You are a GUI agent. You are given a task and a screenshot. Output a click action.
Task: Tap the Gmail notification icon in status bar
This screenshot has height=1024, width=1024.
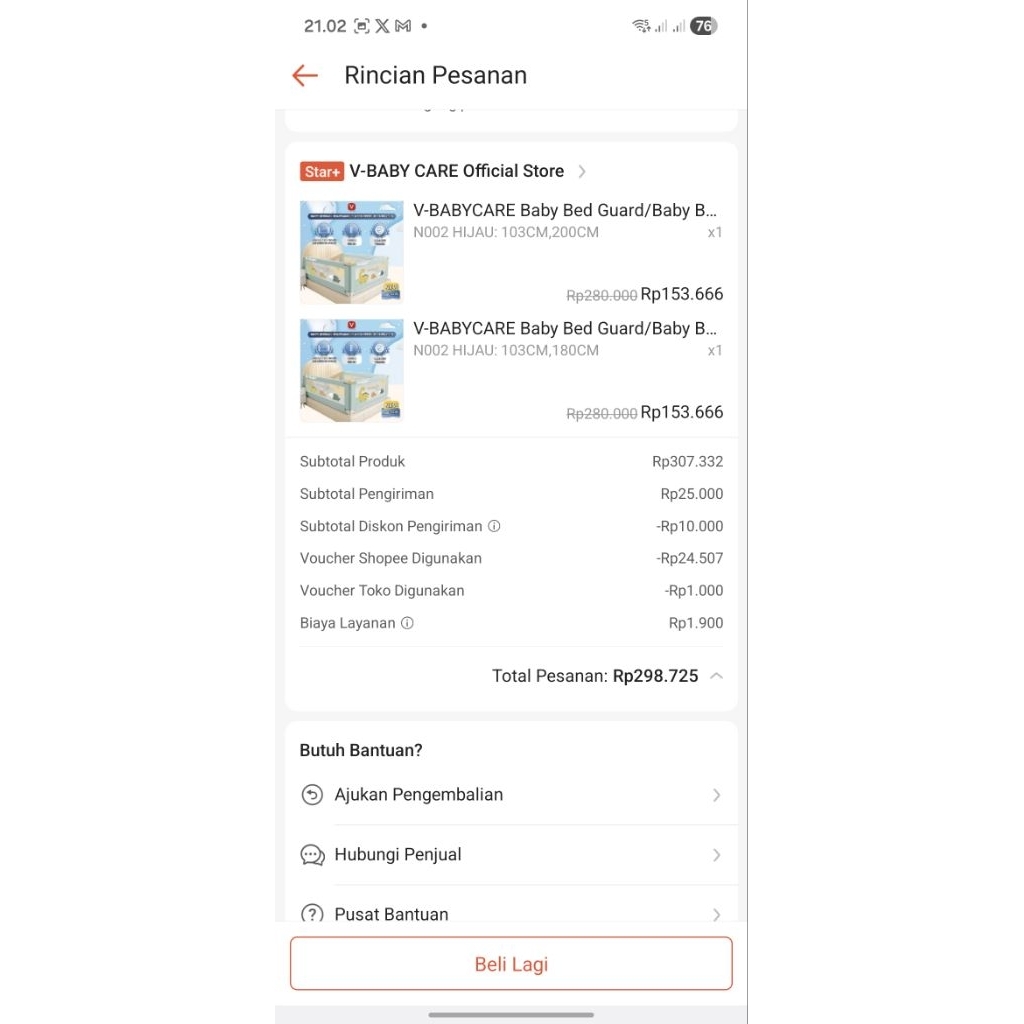404,26
